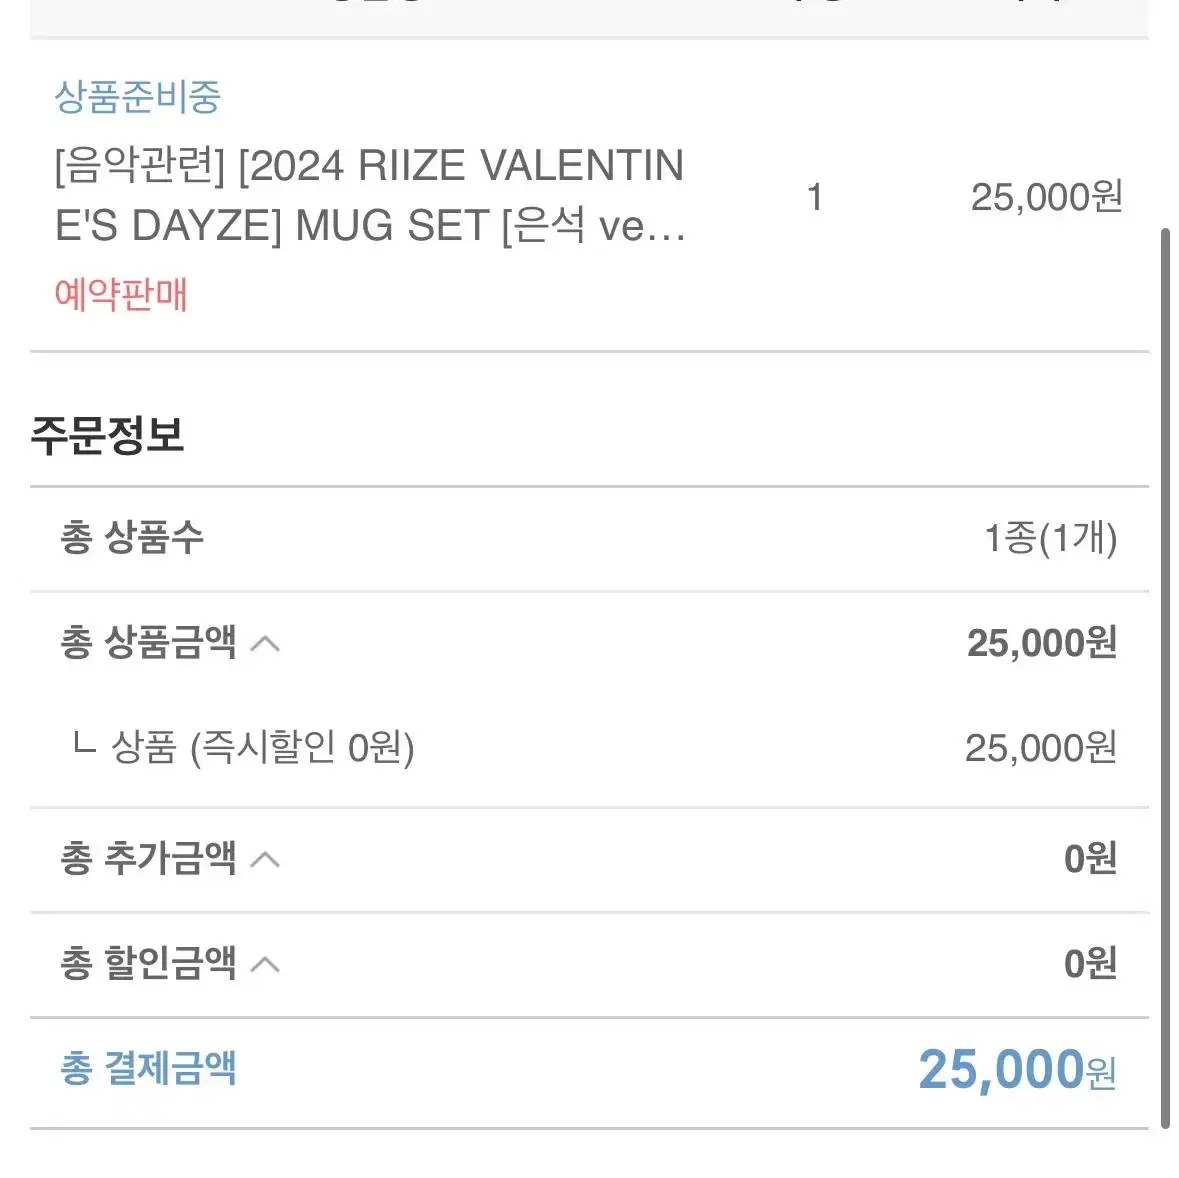Select the 상품 (즉시할인 0원) sub-row
This screenshot has width=1179, height=1178.
pyautogui.click(x=590, y=748)
